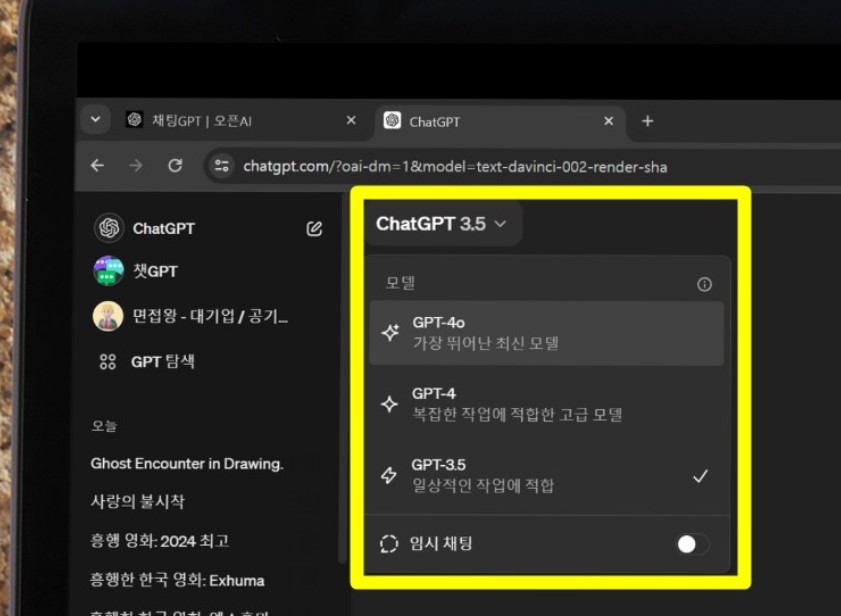Choose the GPT-4 model option

click(x=547, y=404)
